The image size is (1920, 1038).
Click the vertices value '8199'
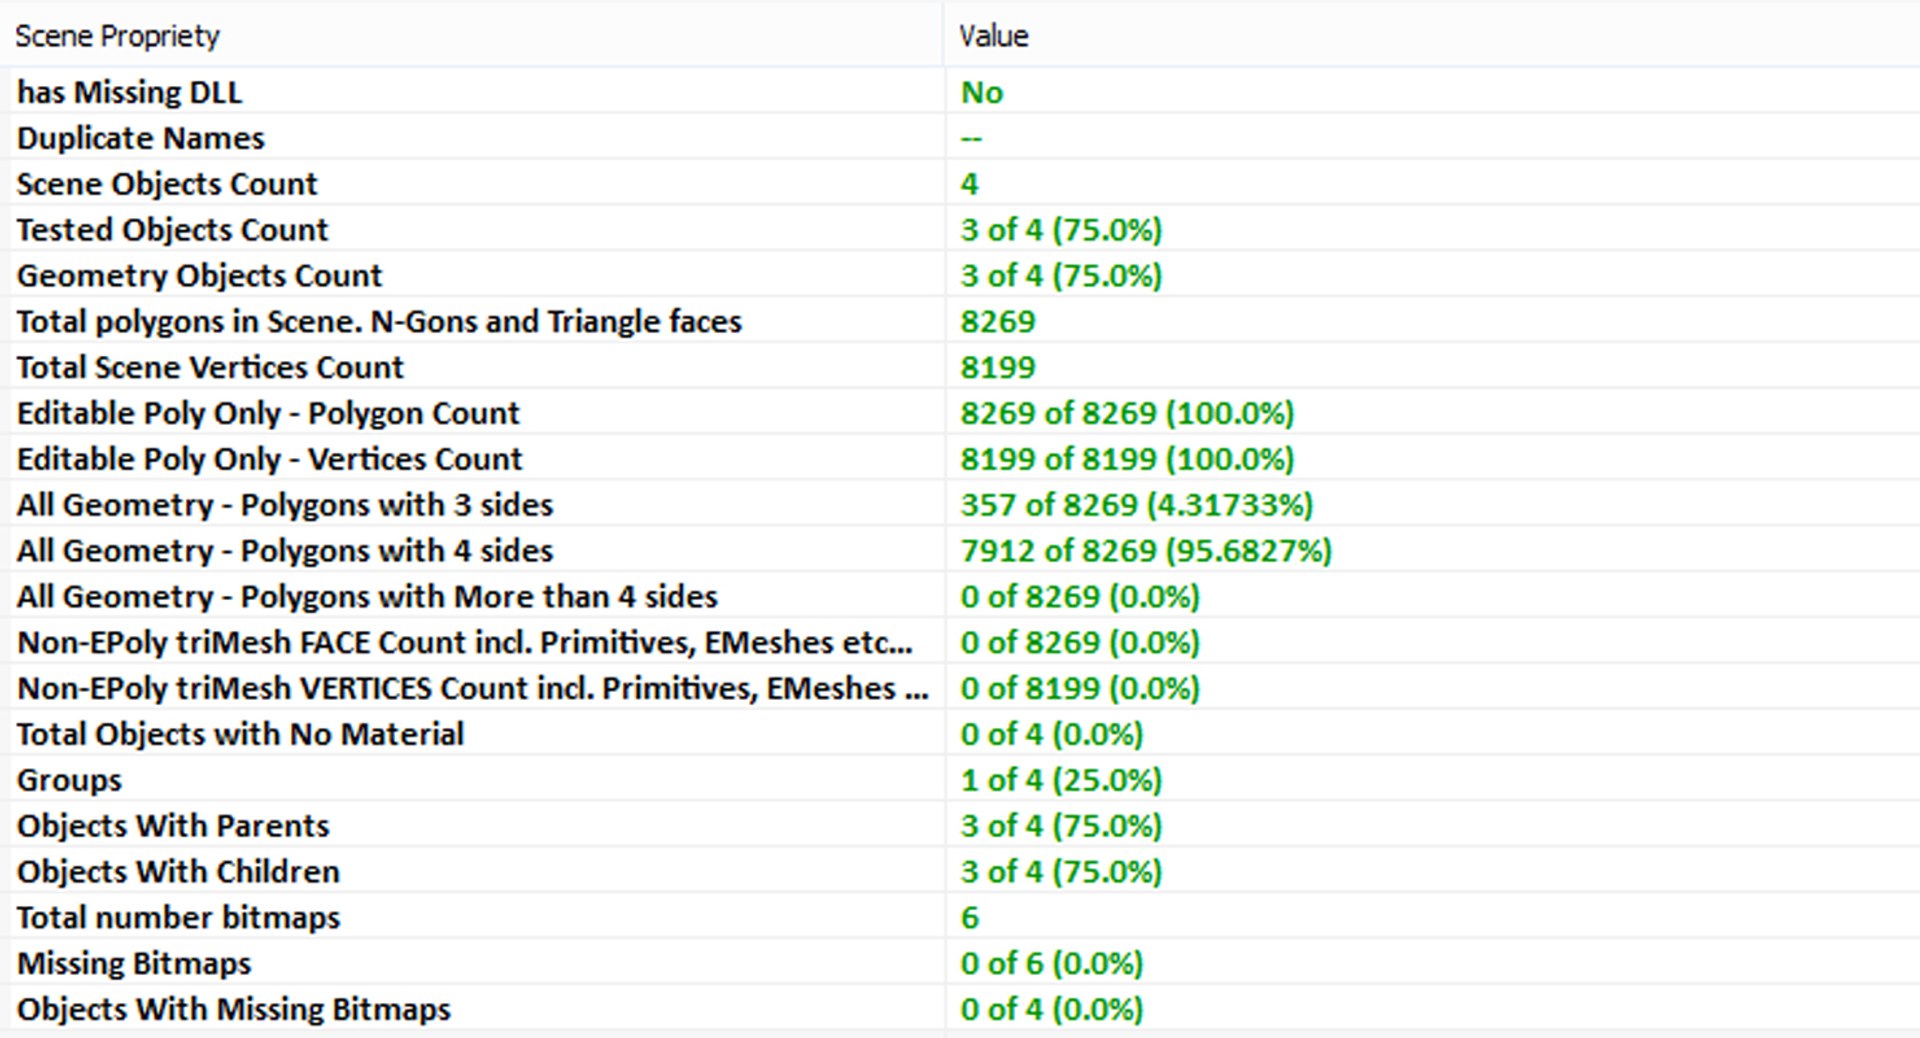[x=997, y=368]
